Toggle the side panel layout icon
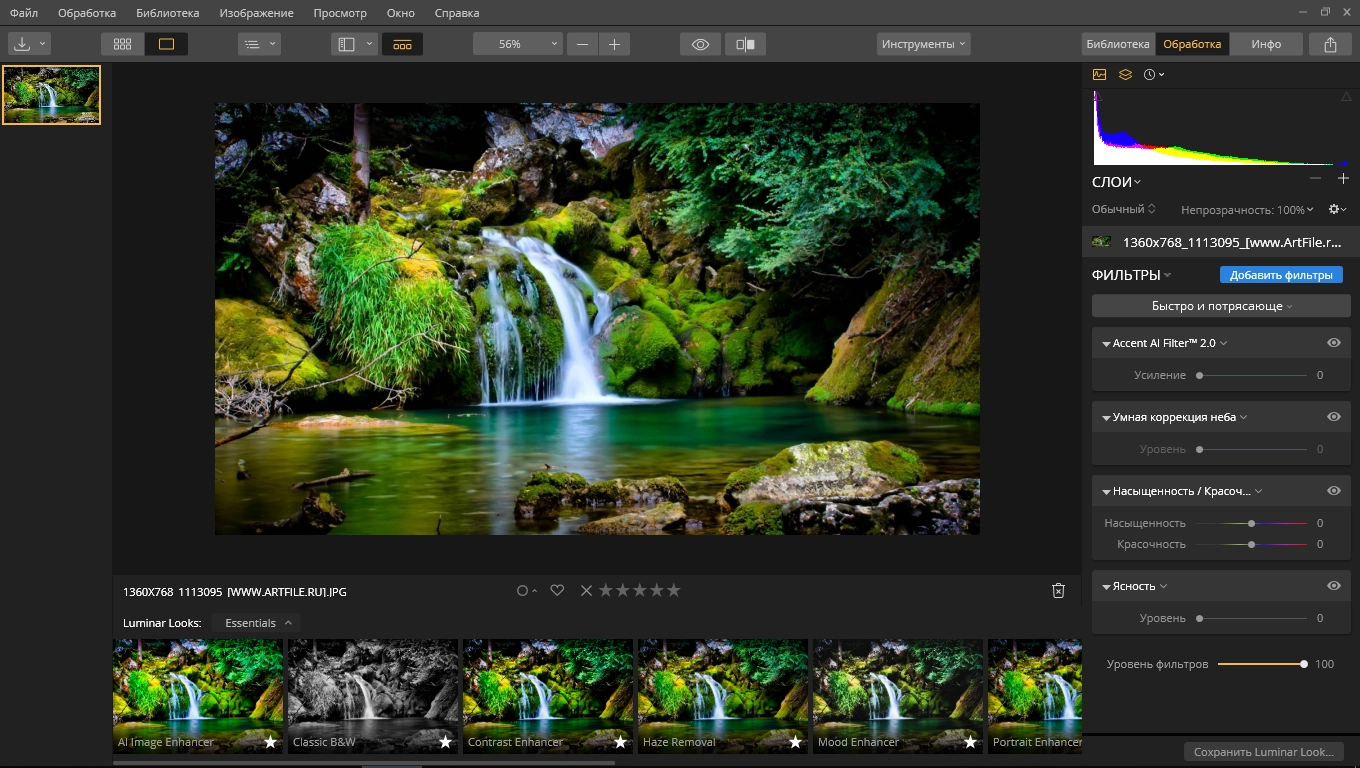1360x768 pixels. 347,44
